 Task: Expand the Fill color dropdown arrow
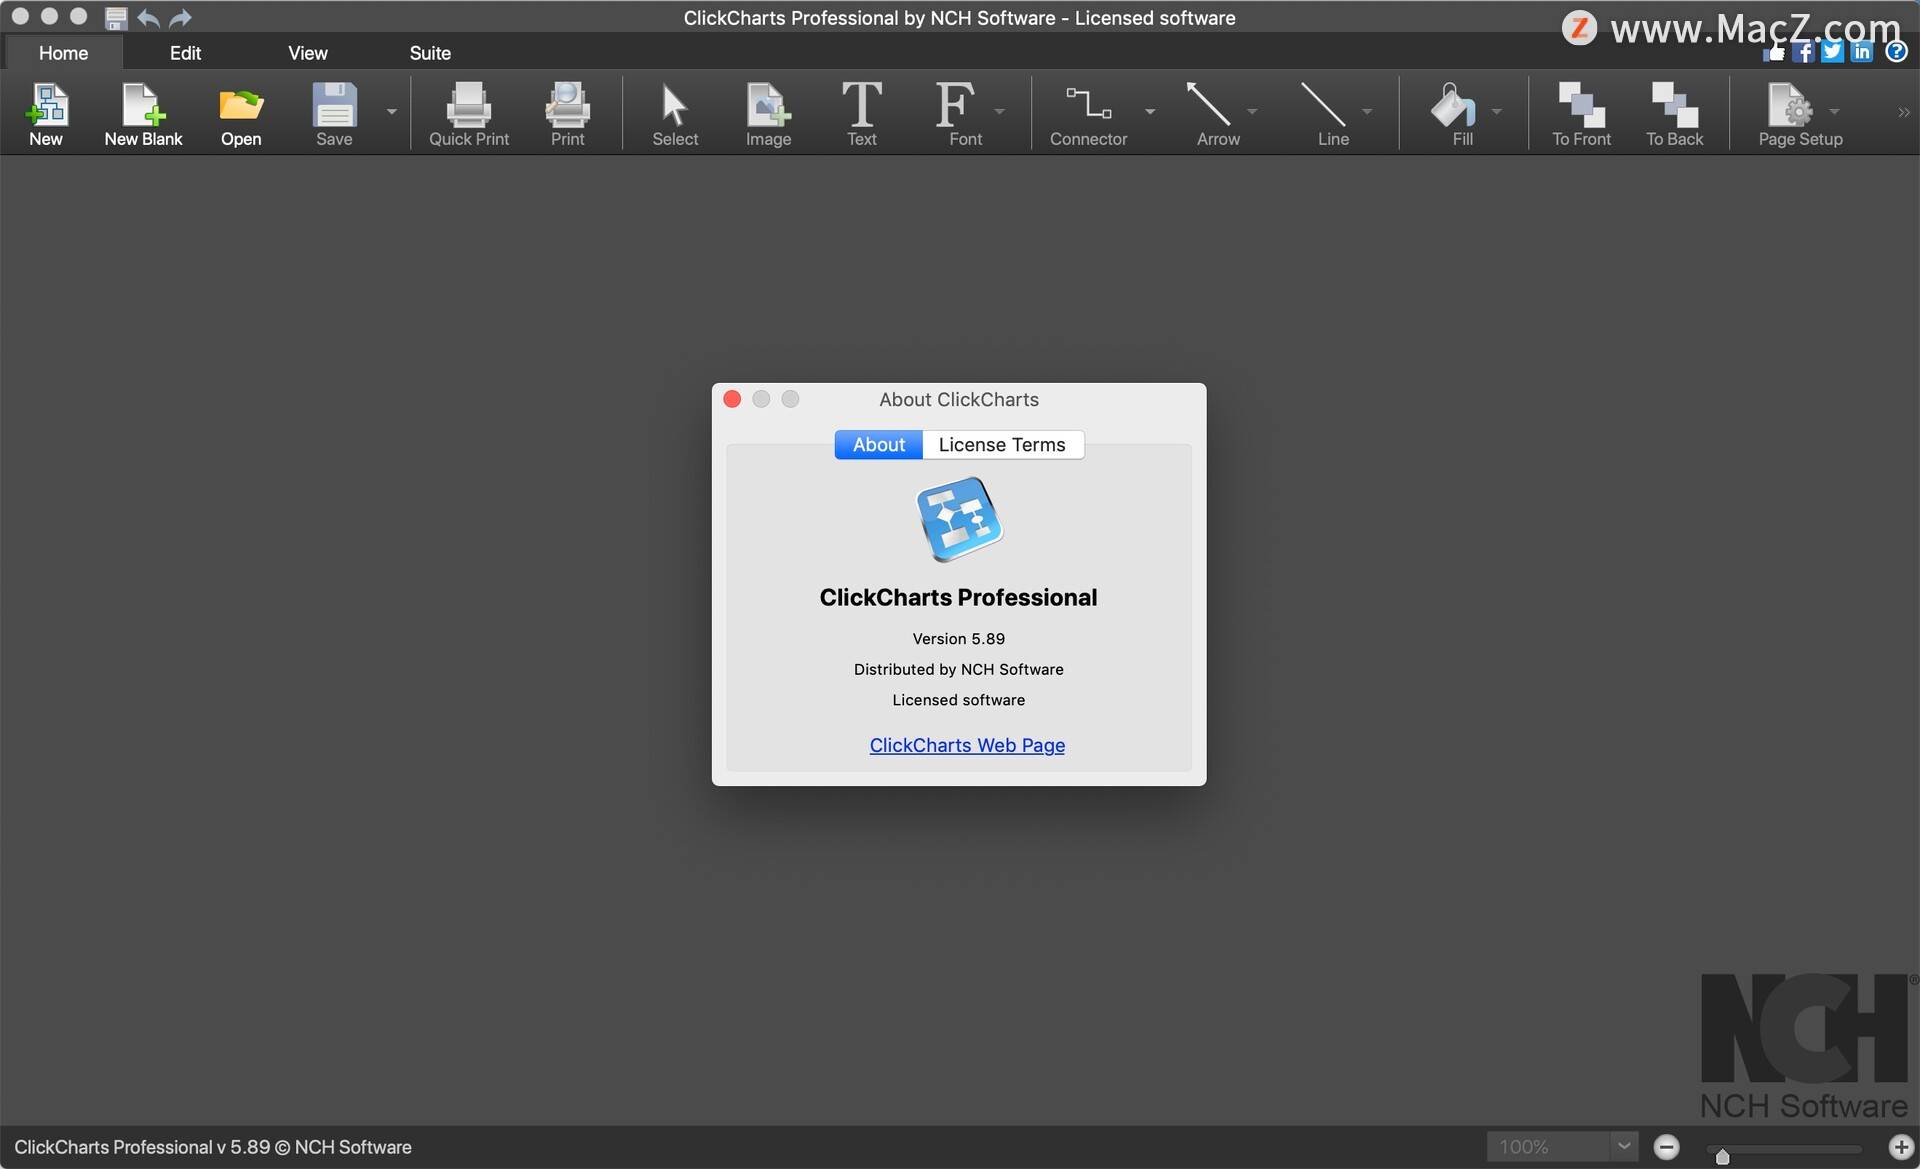(1496, 112)
